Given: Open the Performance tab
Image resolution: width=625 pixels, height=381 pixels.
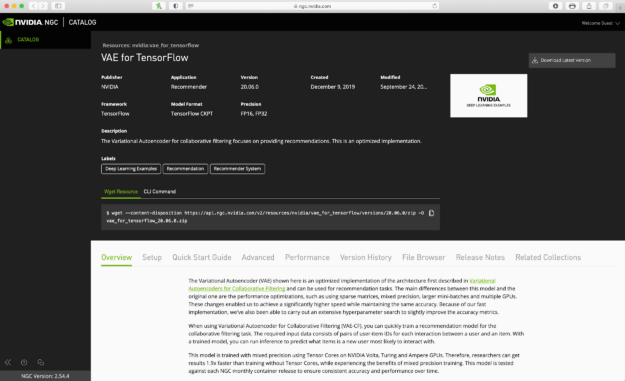Looking at the screenshot, I should 307,257.
